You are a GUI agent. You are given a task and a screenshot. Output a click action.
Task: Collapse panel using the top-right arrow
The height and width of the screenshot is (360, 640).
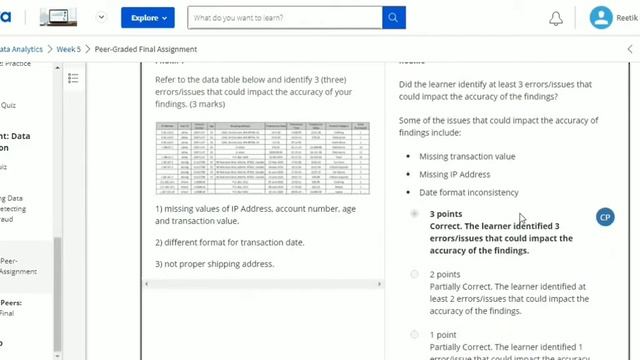pos(630,49)
